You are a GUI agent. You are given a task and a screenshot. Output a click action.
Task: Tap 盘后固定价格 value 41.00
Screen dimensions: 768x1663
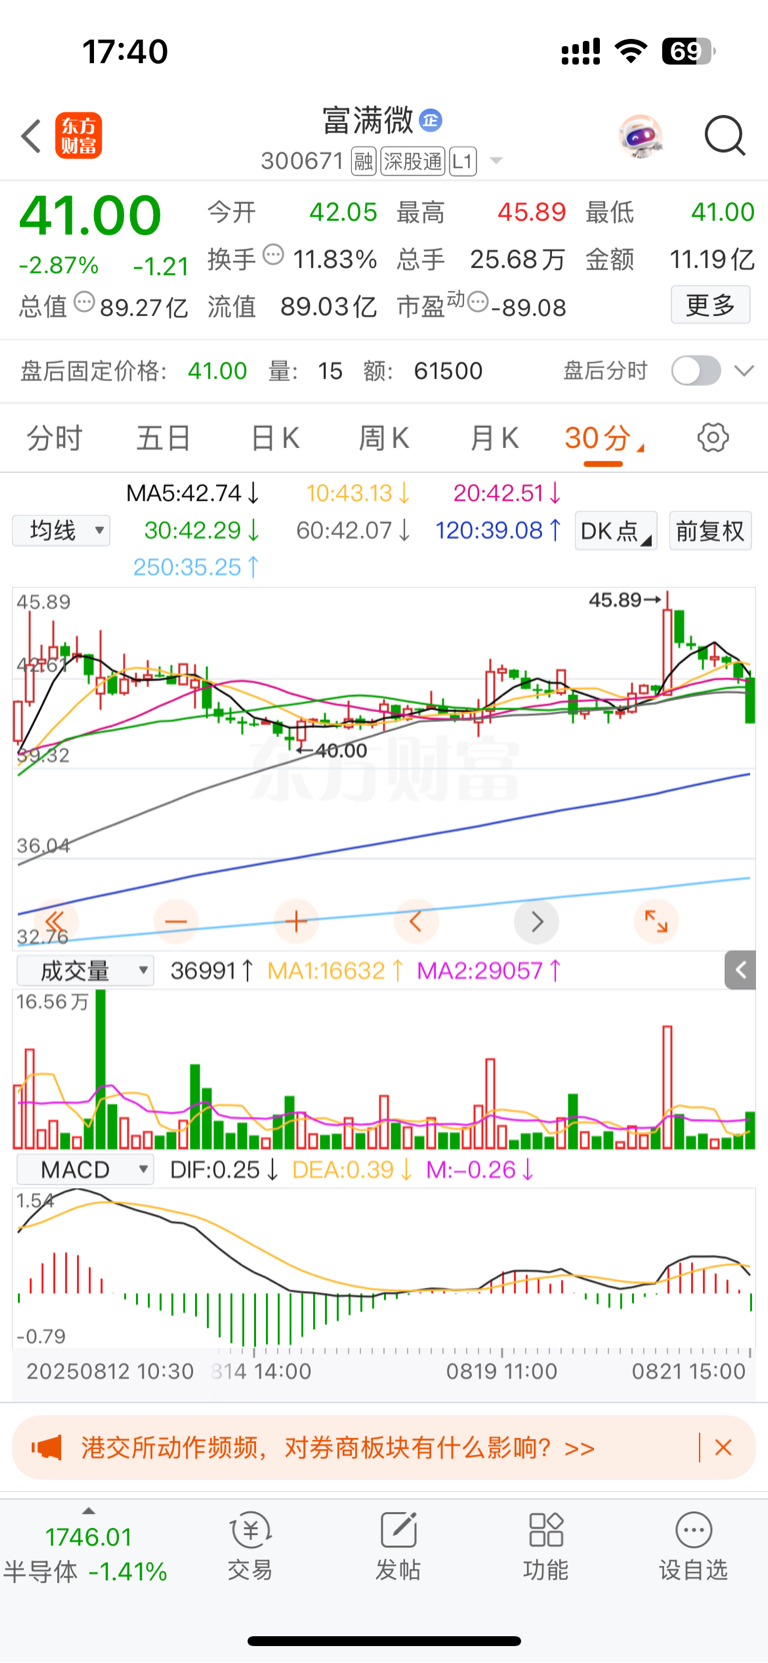tap(217, 371)
